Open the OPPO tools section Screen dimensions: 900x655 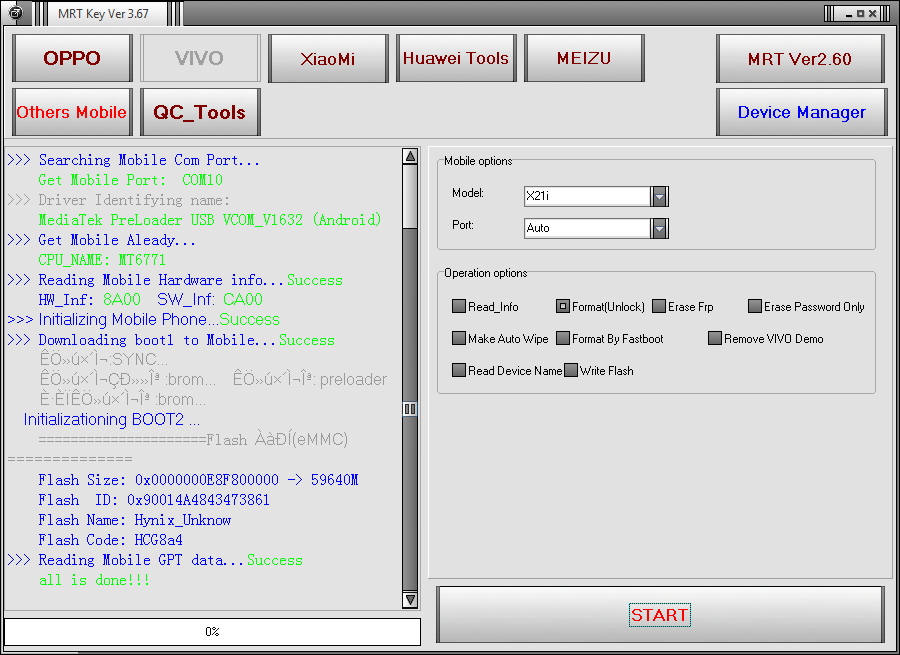72,58
